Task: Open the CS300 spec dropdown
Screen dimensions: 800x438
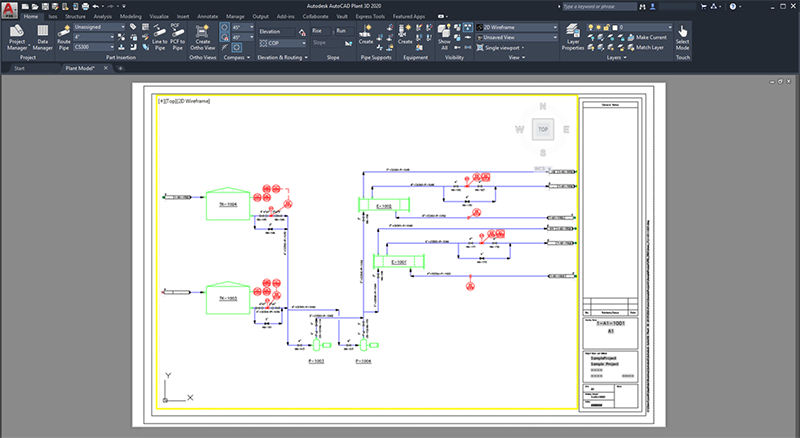Action: pyautogui.click(x=94, y=46)
